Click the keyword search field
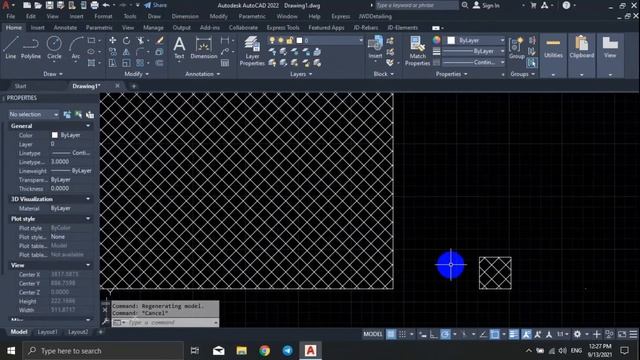 point(416,5)
